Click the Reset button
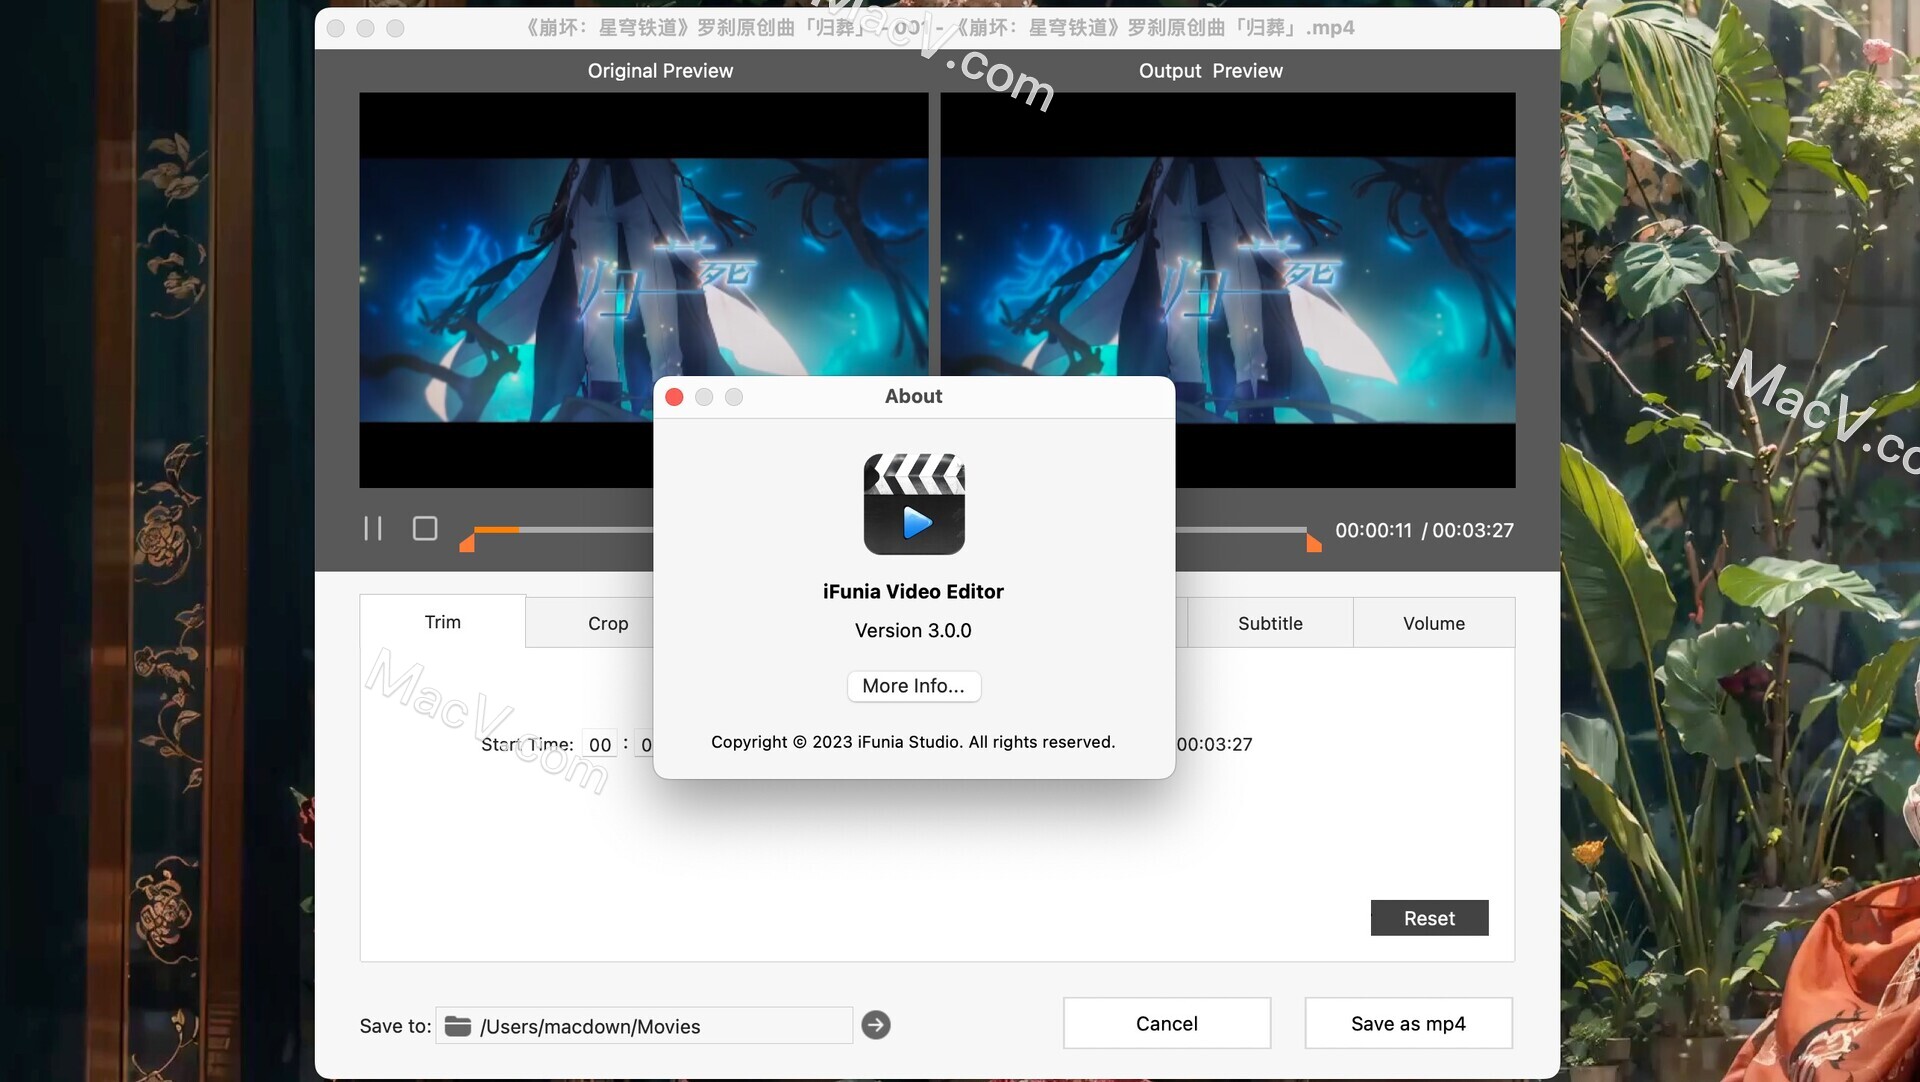Image resolution: width=1920 pixels, height=1082 pixels. 1429,917
